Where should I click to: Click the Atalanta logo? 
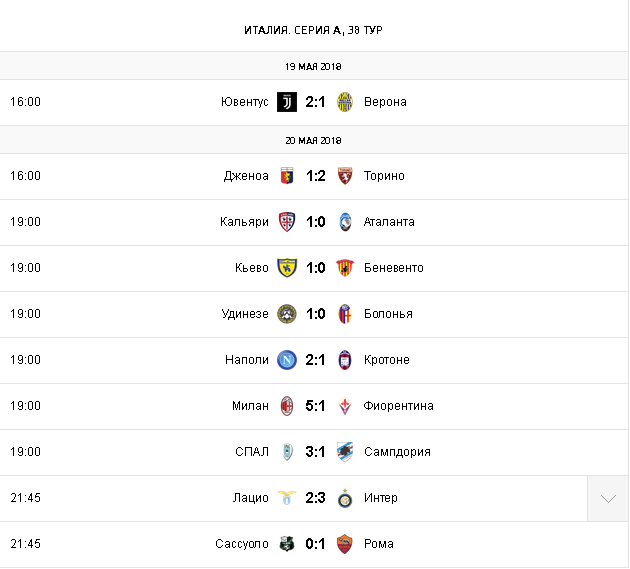coord(346,222)
